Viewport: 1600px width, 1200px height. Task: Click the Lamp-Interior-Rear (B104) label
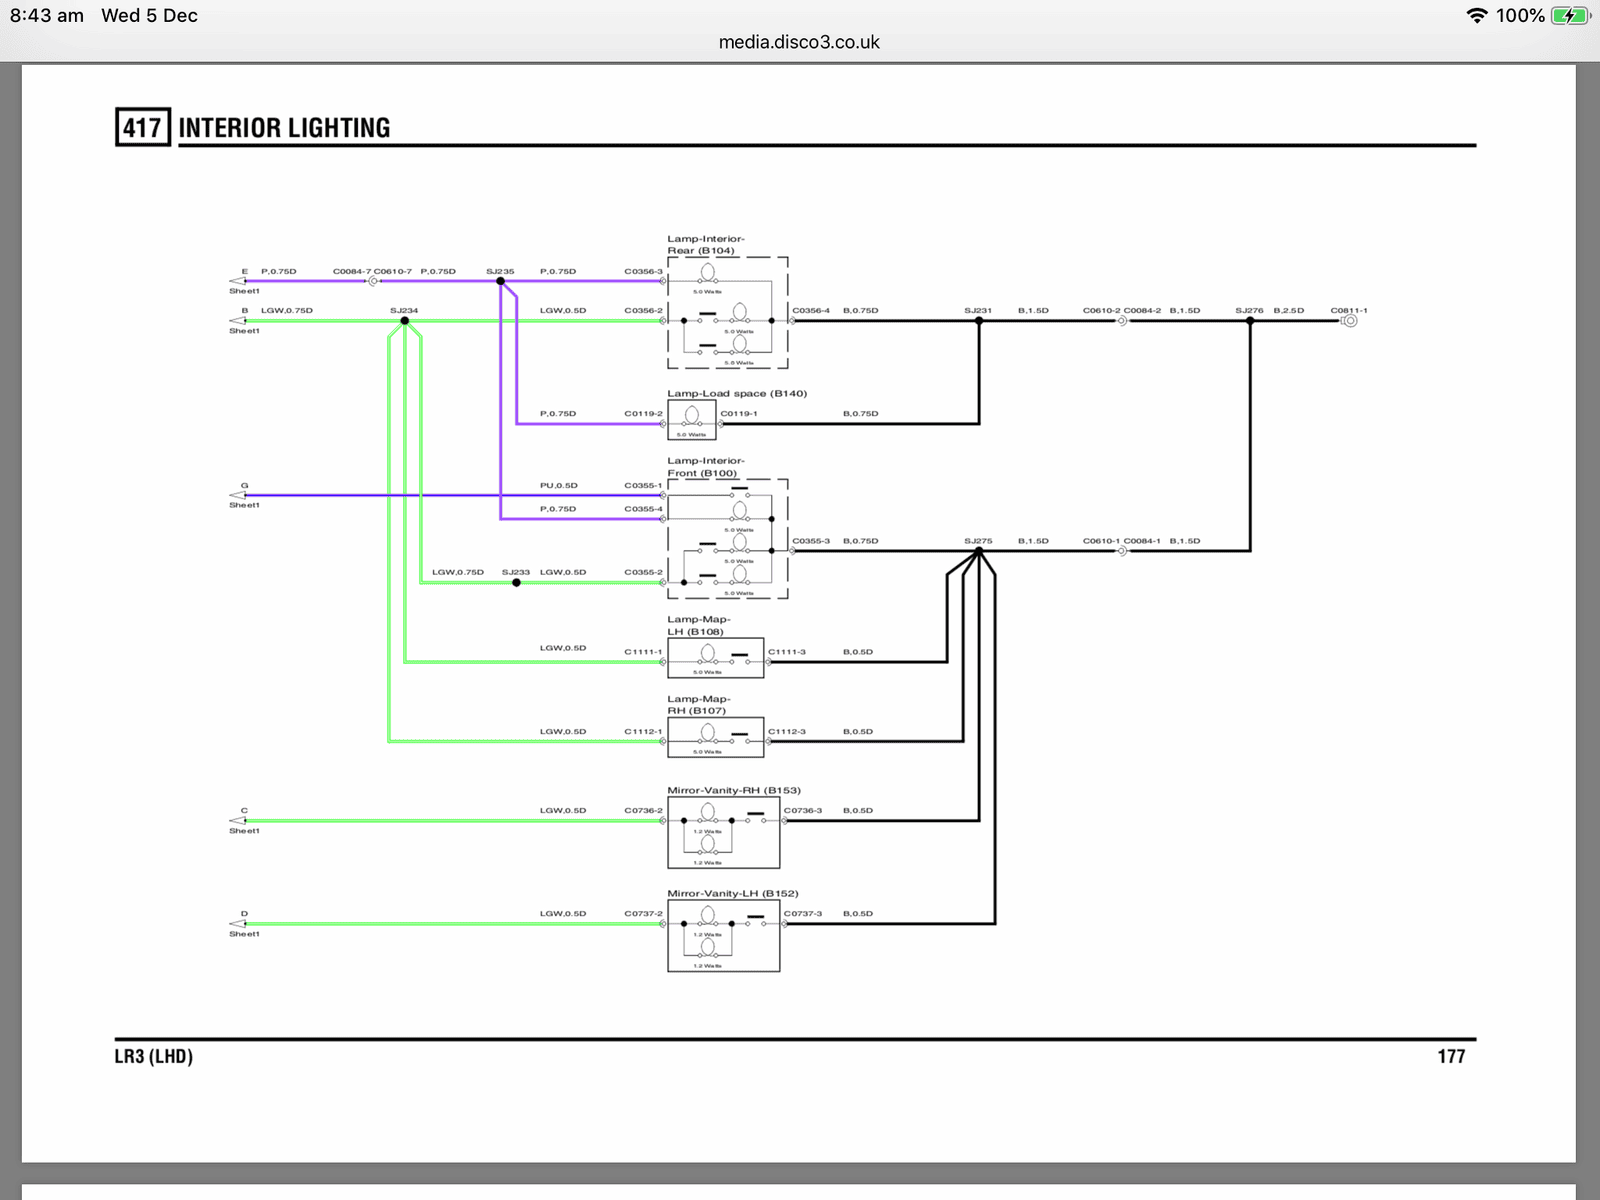706,245
